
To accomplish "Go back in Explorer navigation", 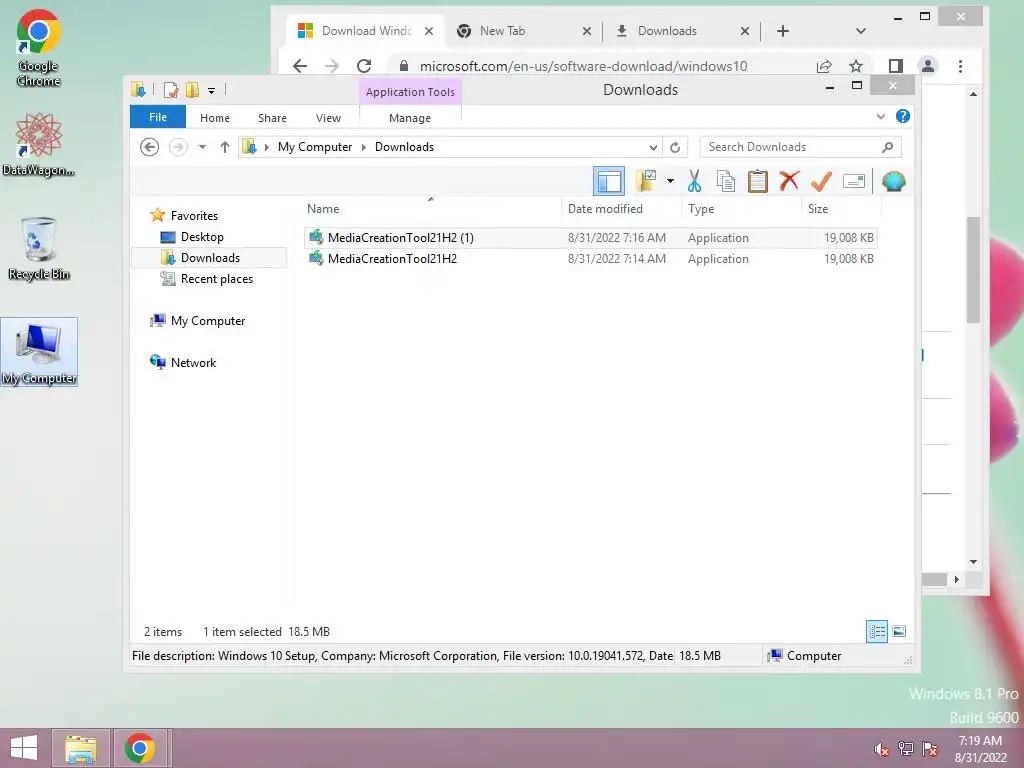I will tap(150, 147).
